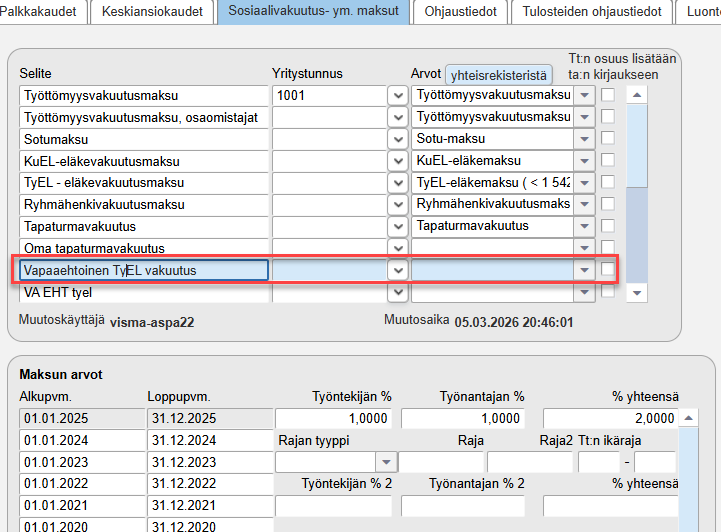Tick checkbox for Työttömyysvakuutusmaksu, osaomistajat row
Screen dimensions: 721x532
tap(608, 116)
